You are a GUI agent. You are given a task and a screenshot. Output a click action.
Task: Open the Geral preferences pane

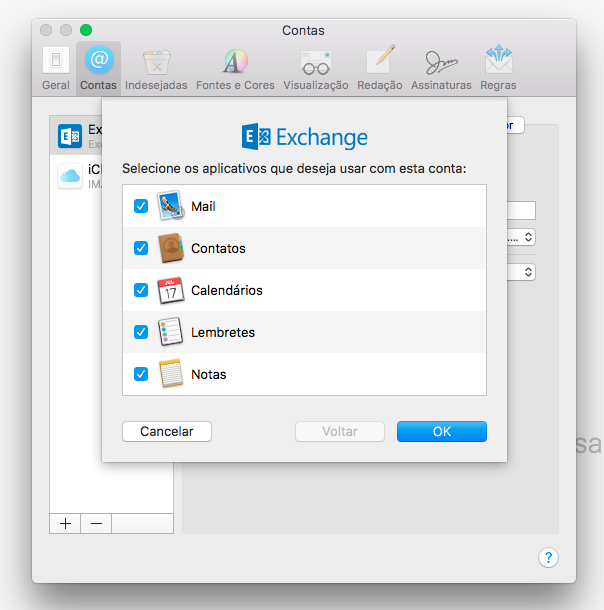tap(56, 67)
